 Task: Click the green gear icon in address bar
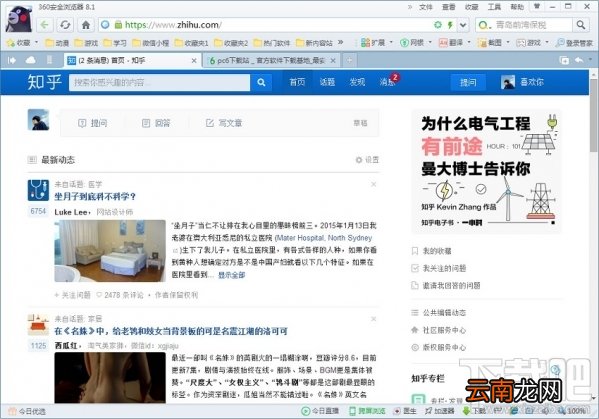click(x=438, y=25)
